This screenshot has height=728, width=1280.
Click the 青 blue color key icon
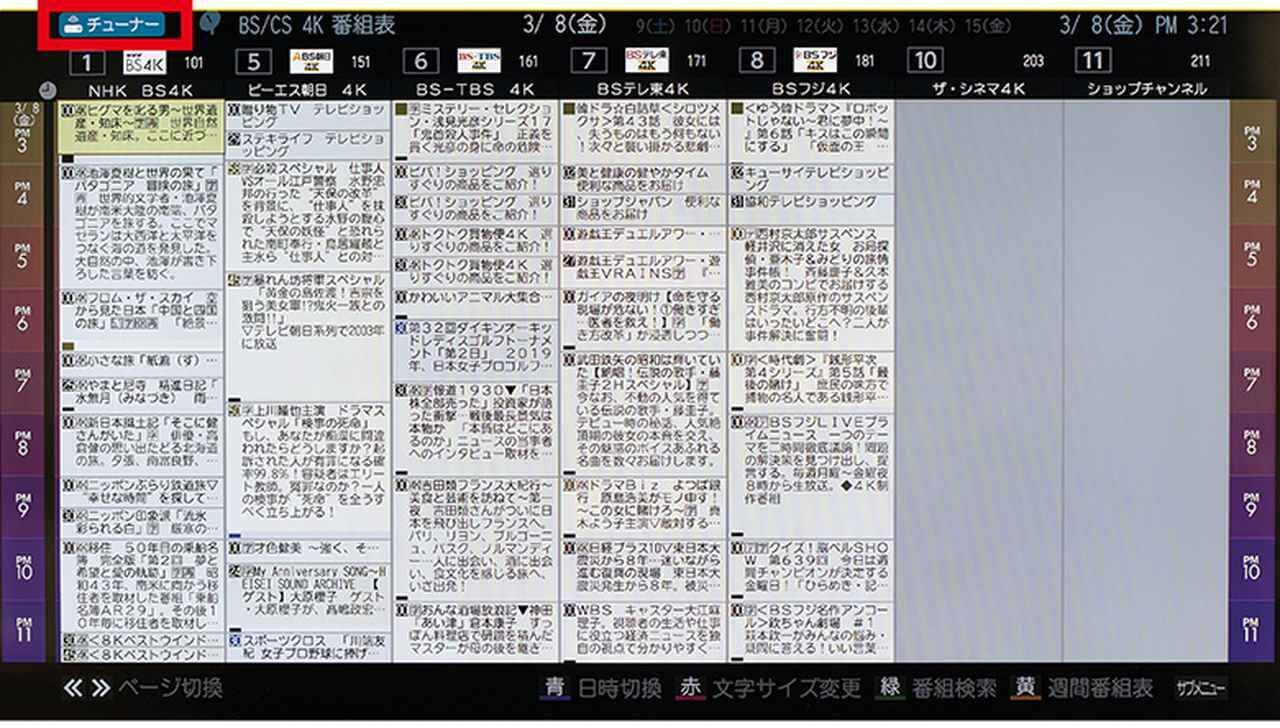click(555, 688)
